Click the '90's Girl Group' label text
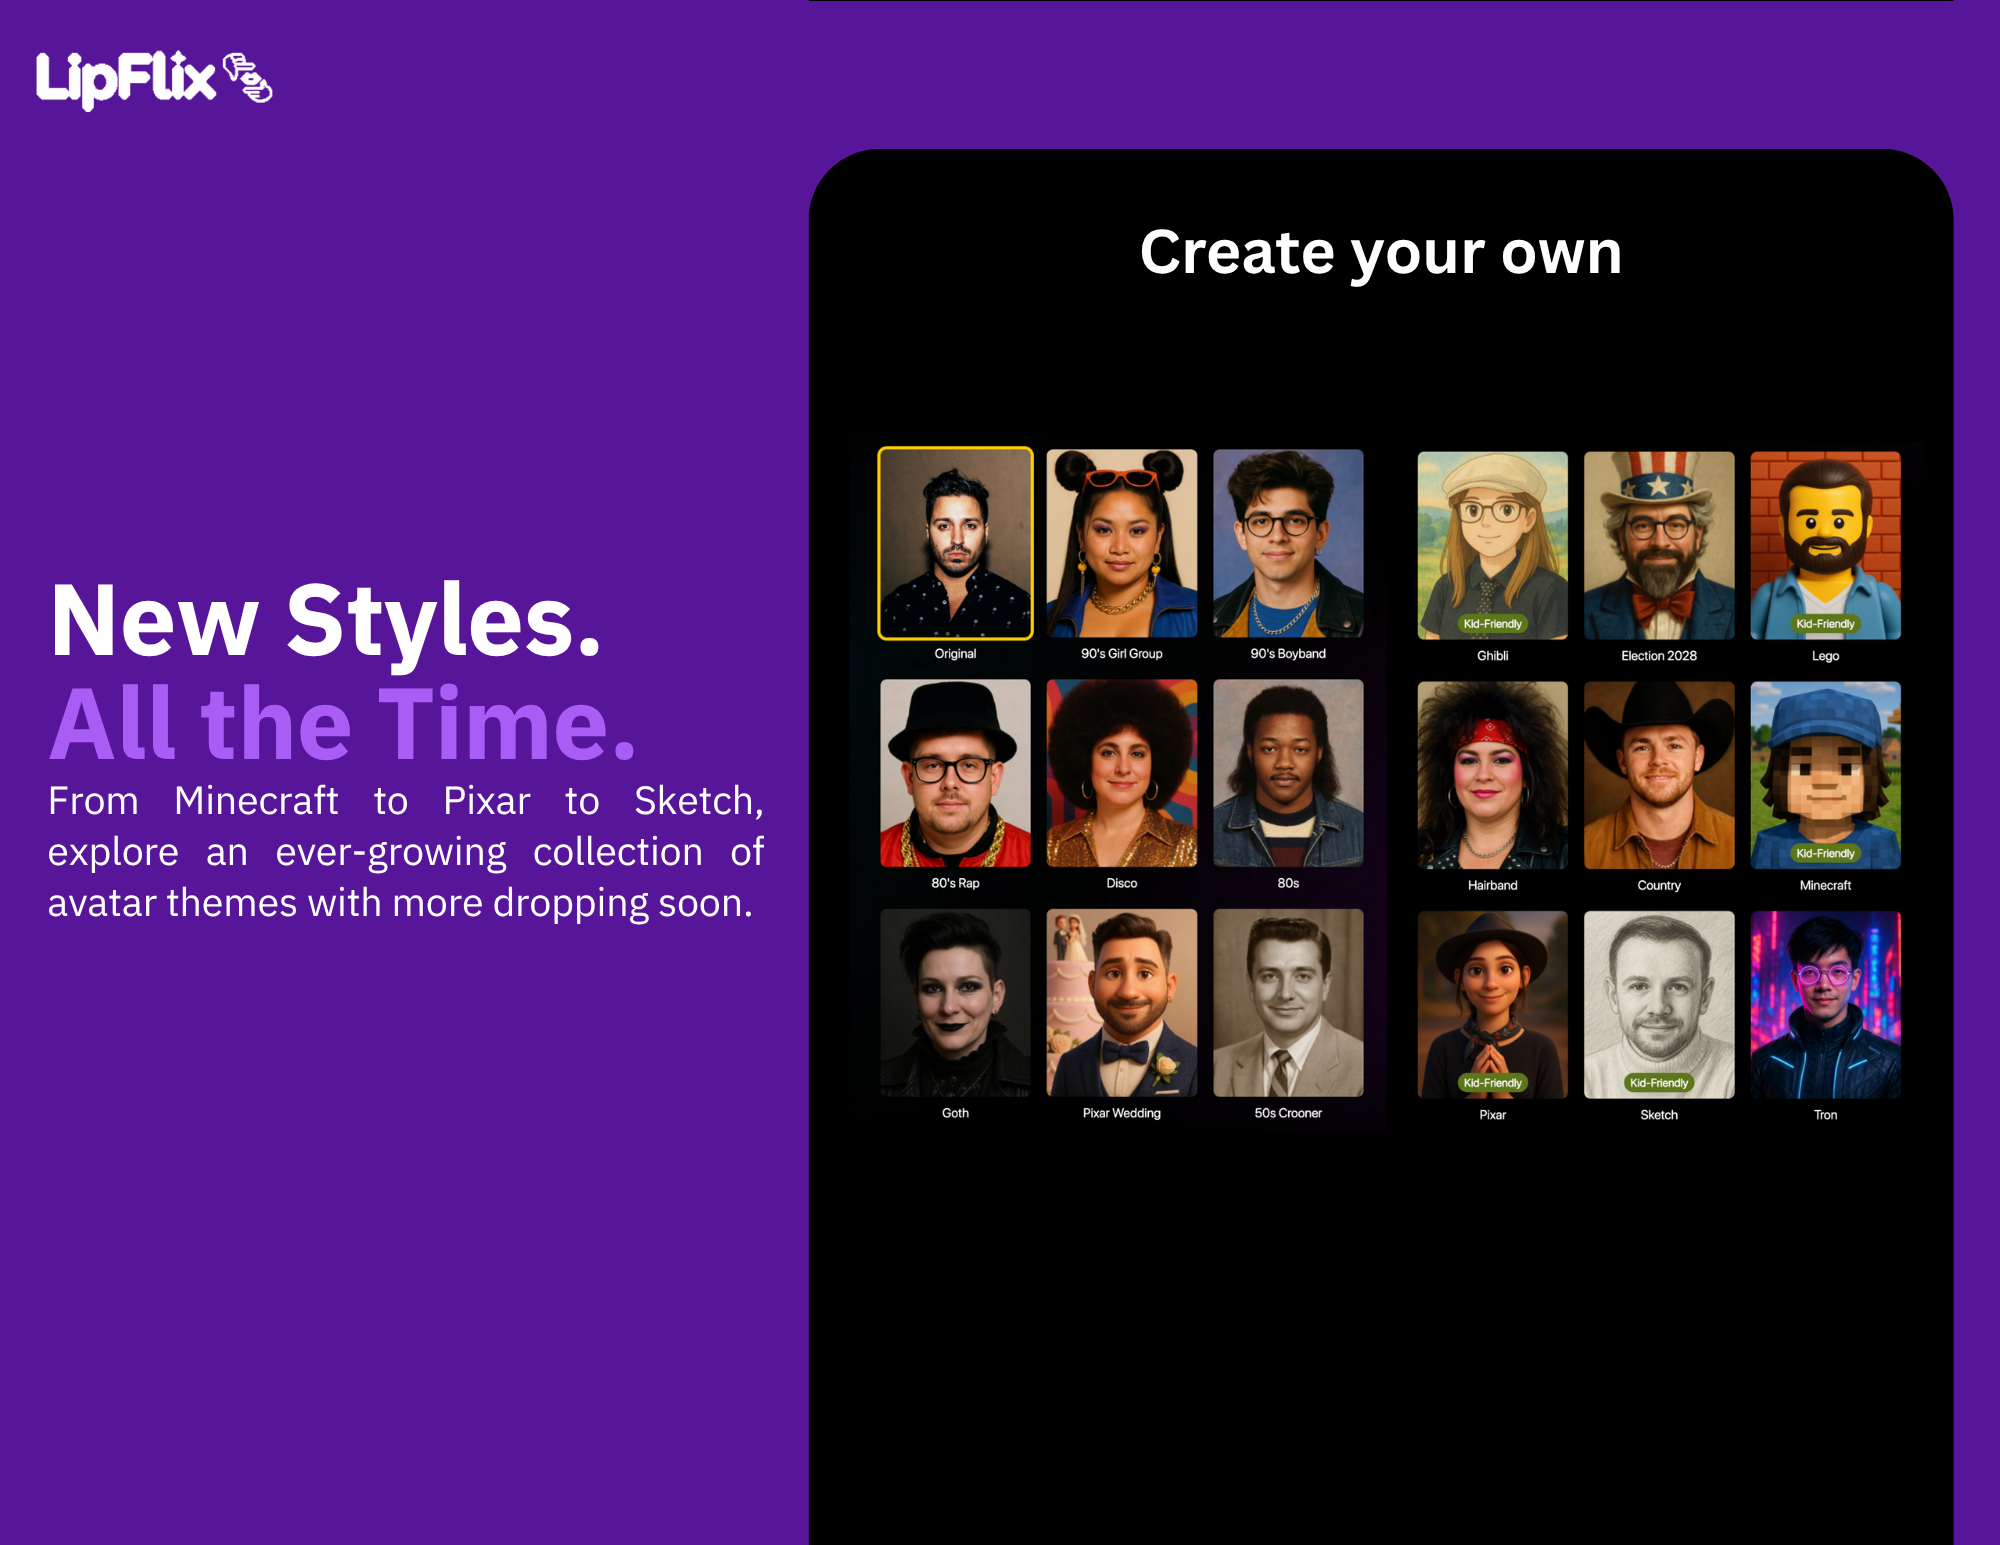Viewport: 2000px width, 1545px height. [x=1121, y=654]
